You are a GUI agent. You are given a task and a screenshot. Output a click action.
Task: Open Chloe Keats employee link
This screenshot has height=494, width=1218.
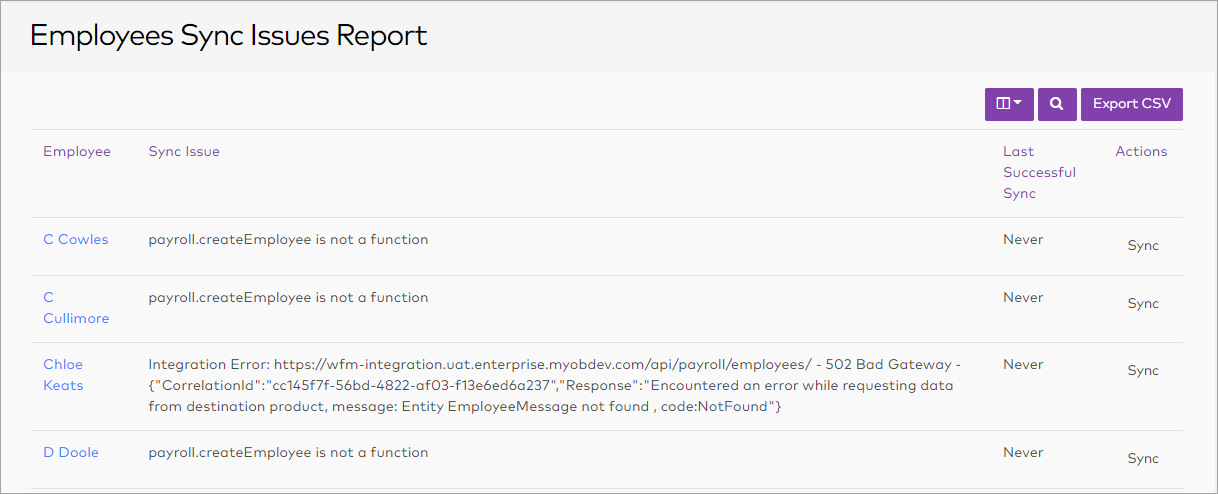tap(63, 375)
